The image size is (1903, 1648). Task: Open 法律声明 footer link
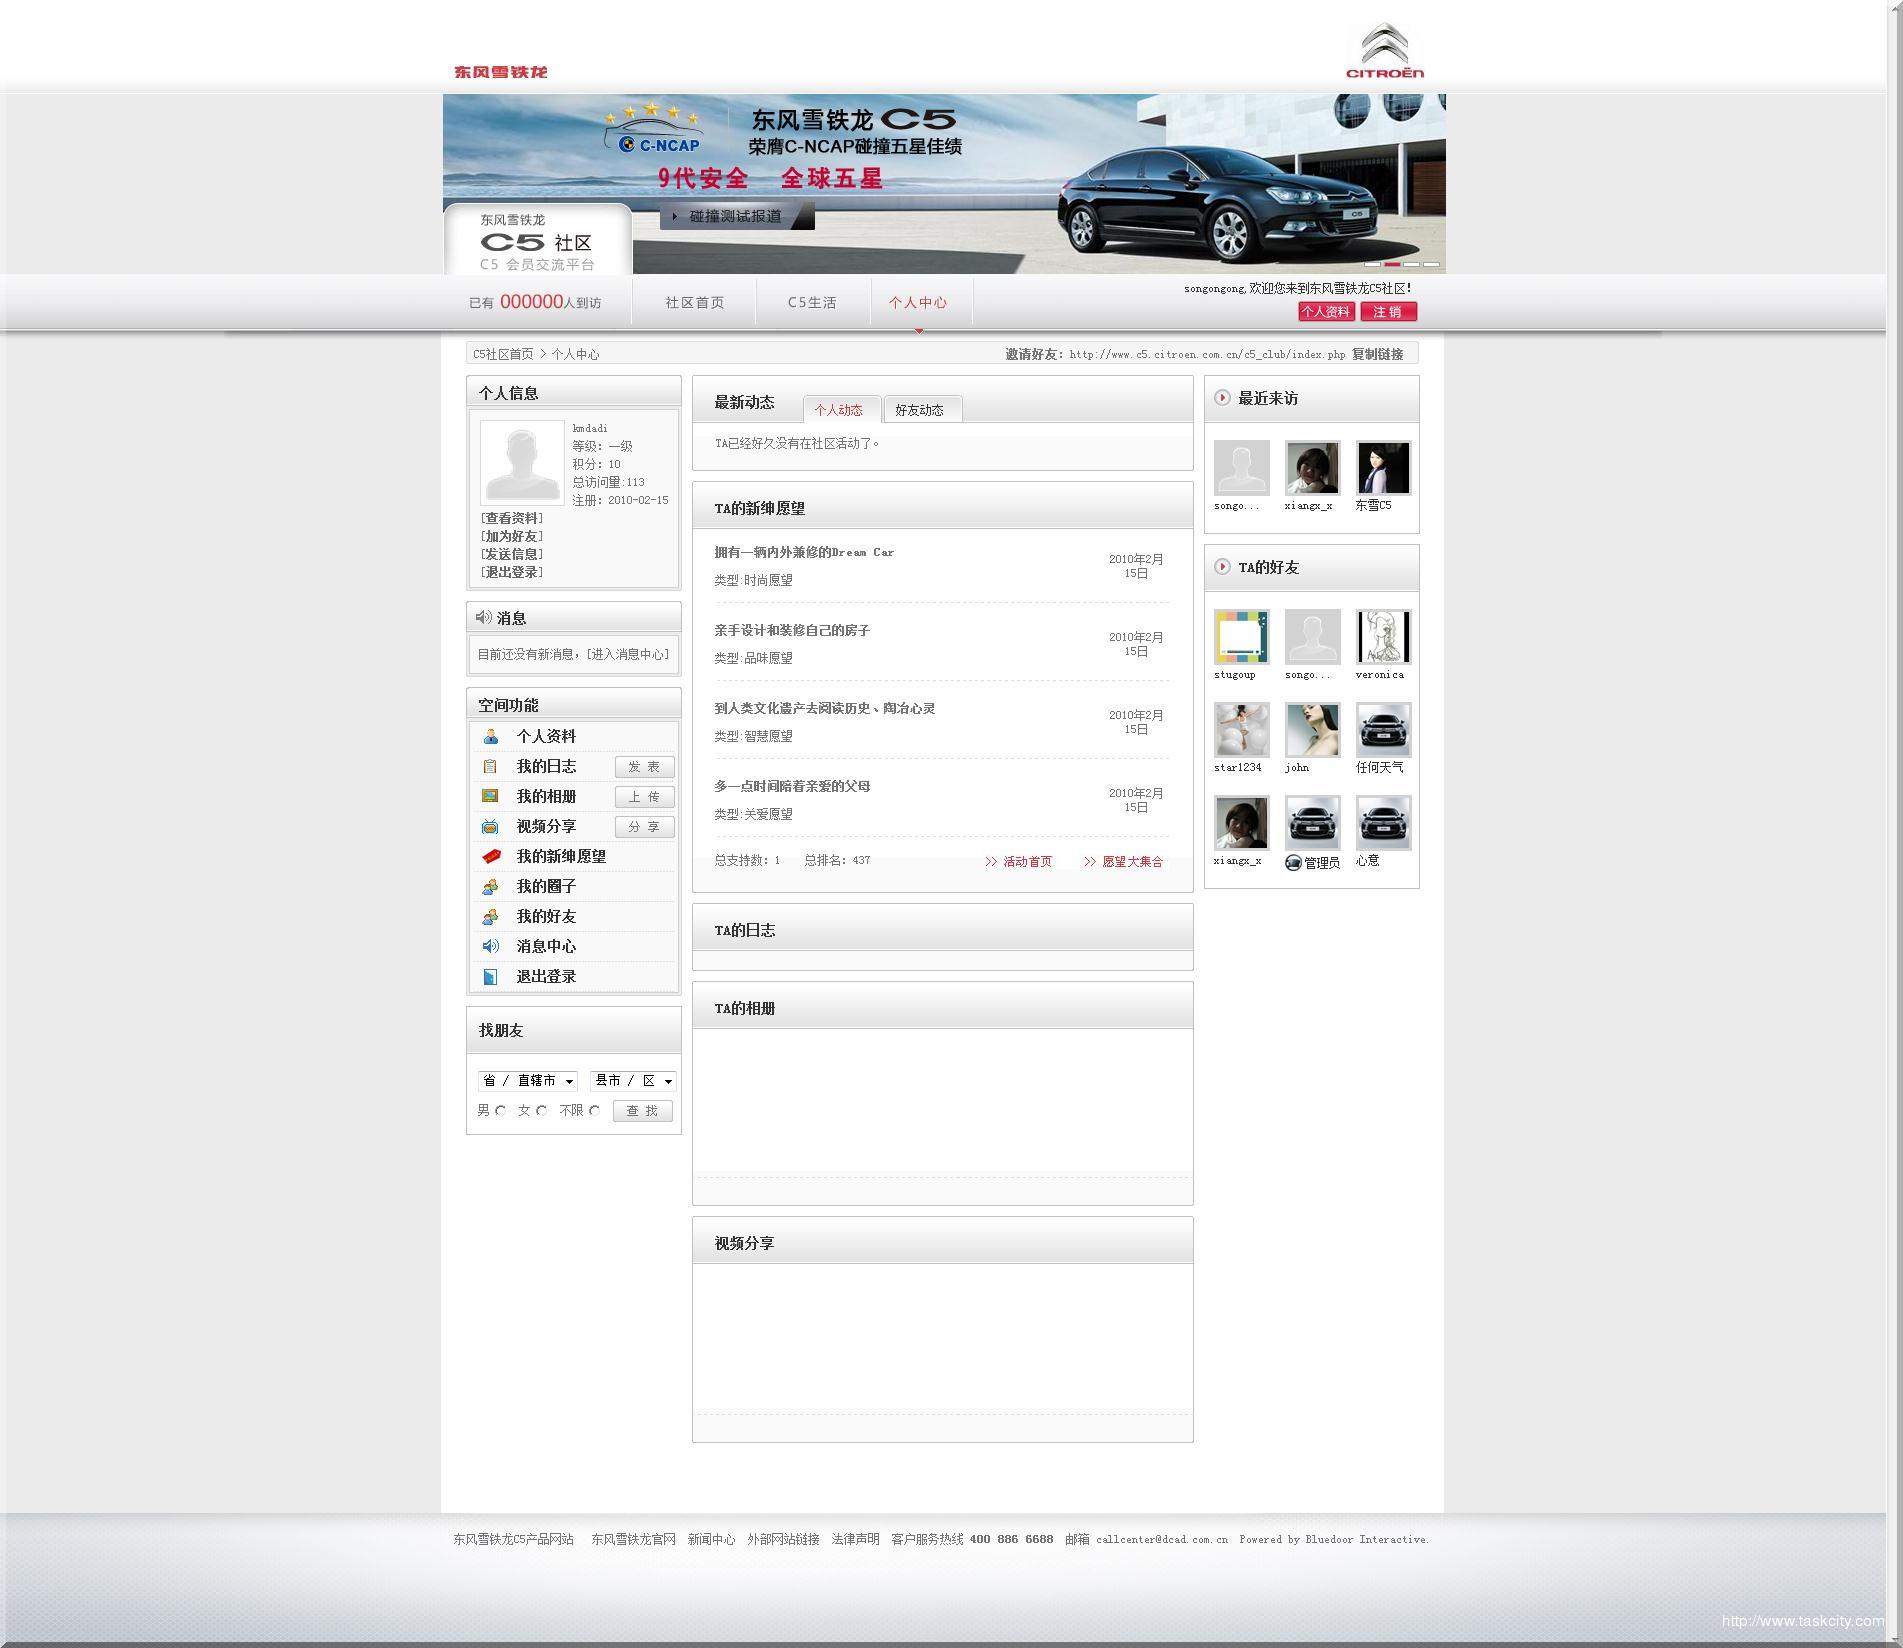pyautogui.click(x=856, y=1540)
